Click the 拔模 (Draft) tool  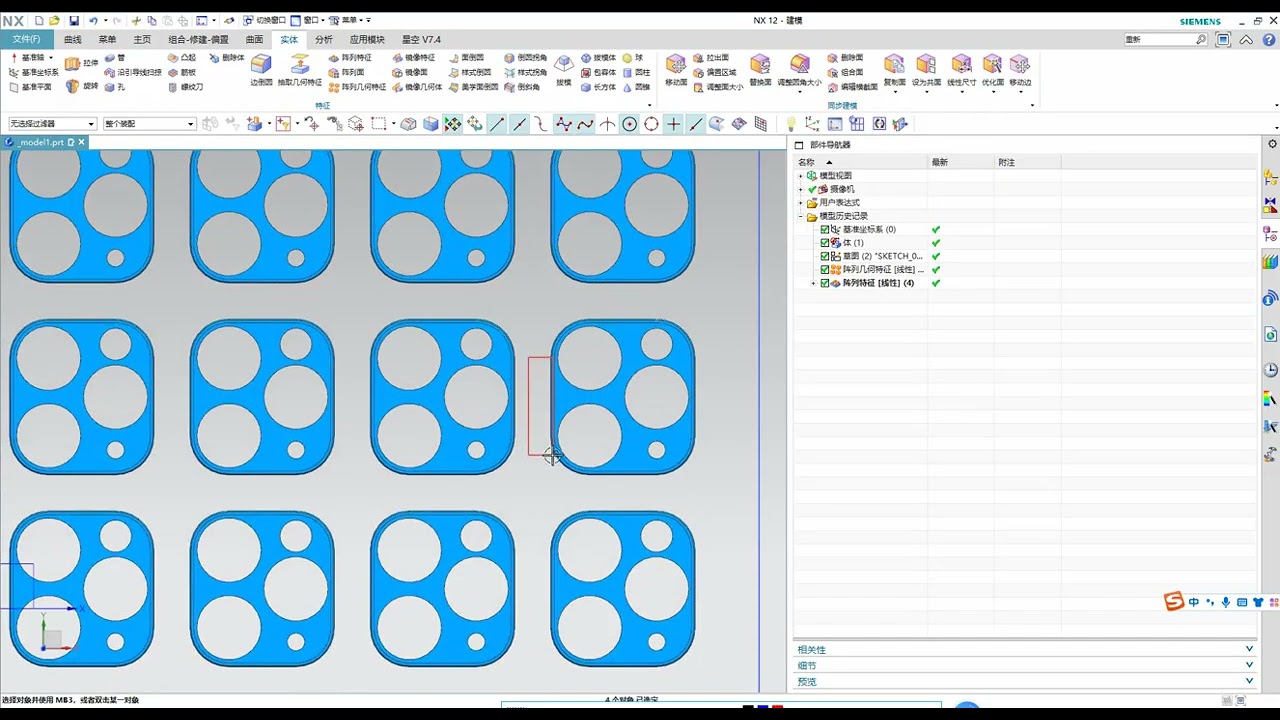(564, 71)
